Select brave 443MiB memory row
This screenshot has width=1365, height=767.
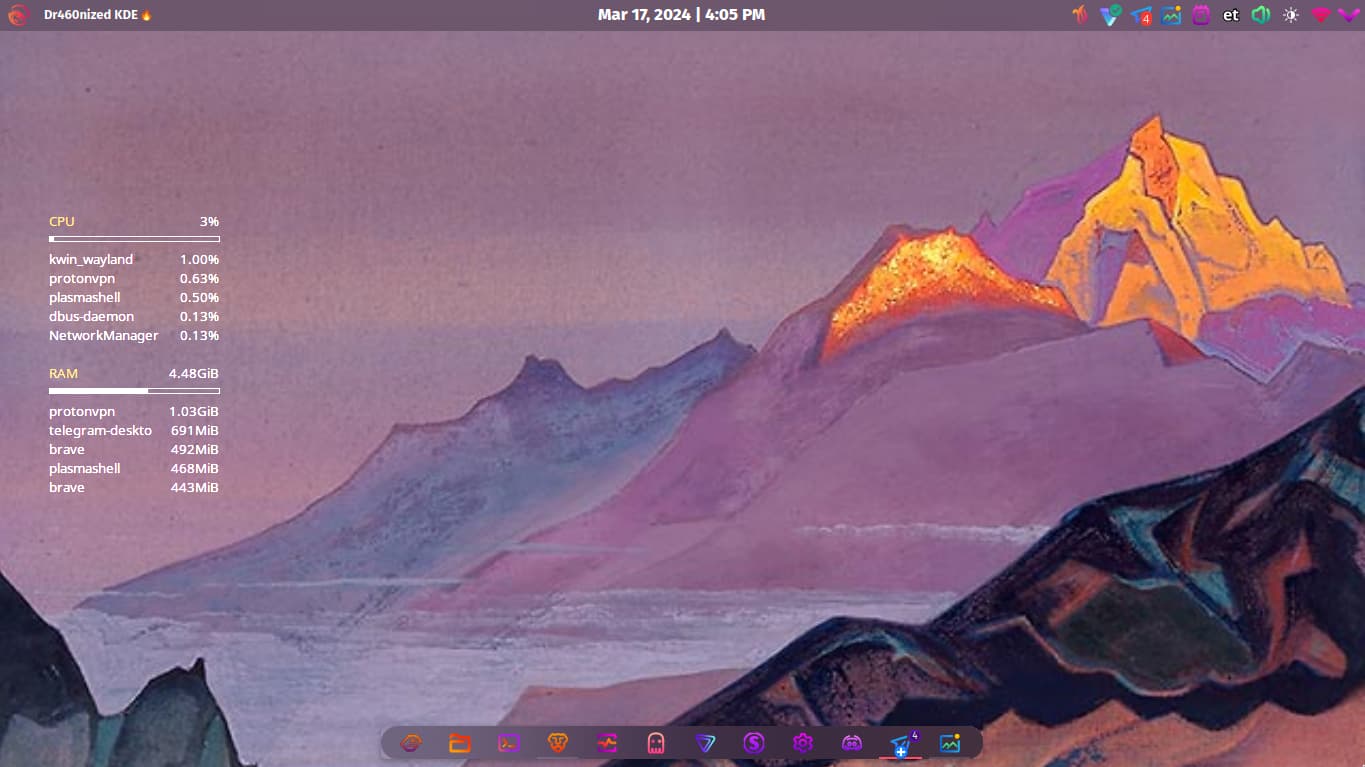(134, 487)
